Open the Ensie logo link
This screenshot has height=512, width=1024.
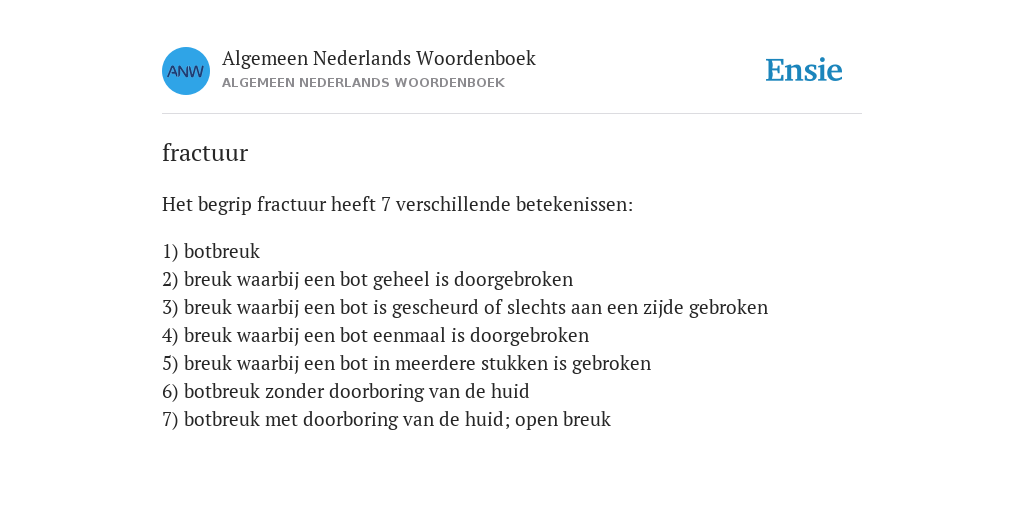804,71
